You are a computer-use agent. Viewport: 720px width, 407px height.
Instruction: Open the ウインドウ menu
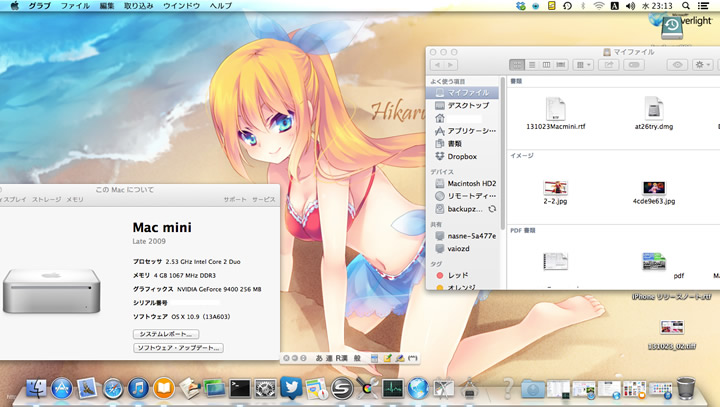click(181, 6)
